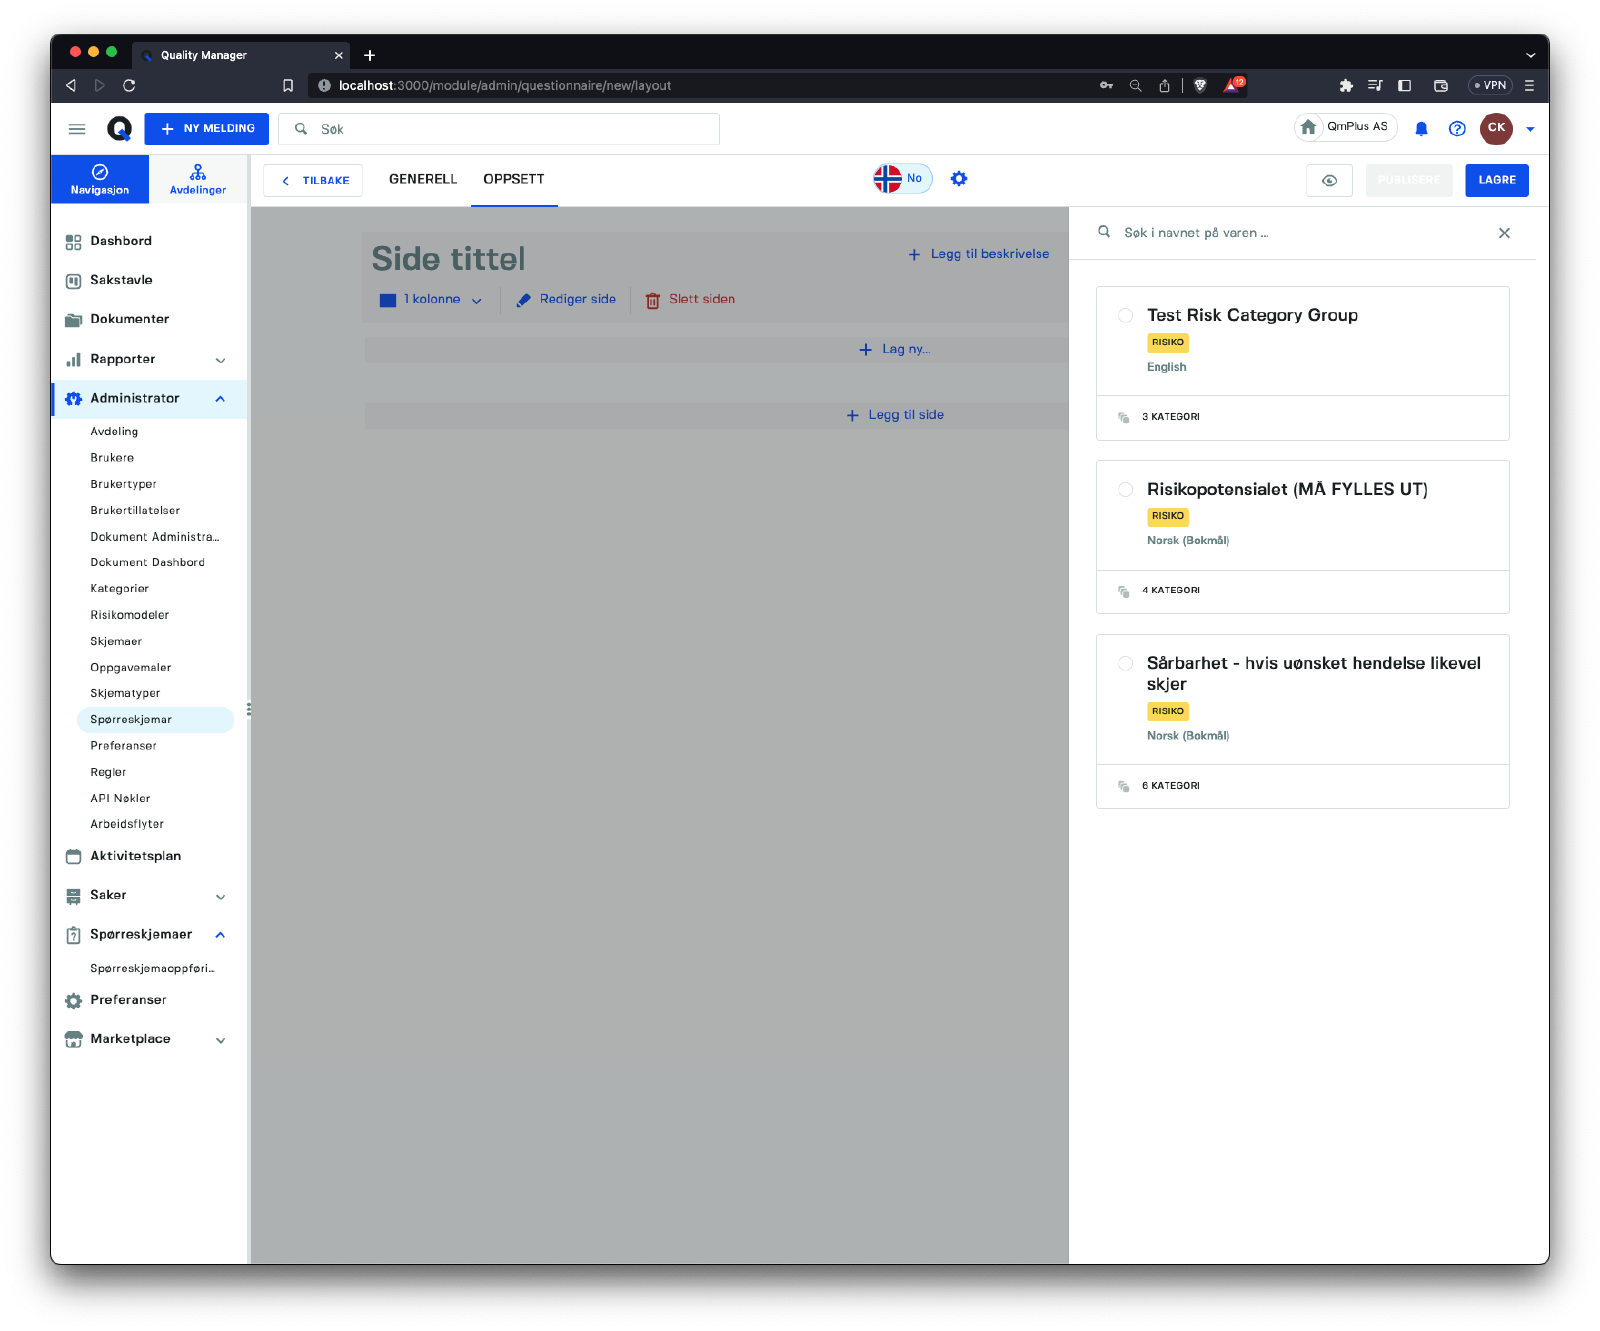Switch to the GENERELL tab
Screen dimensions: 1600x1331
pos(422,179)
